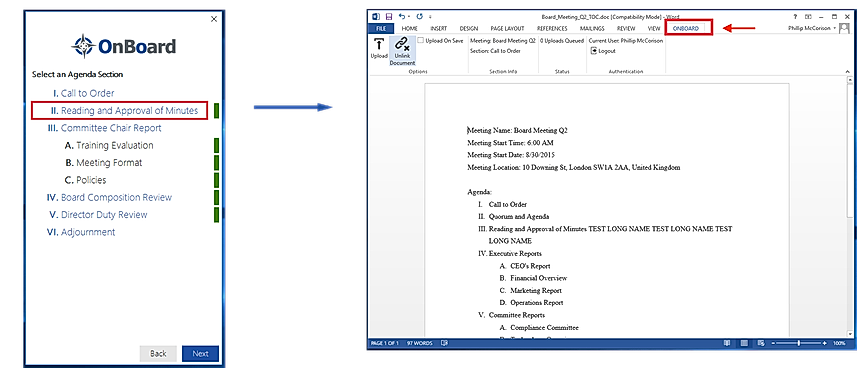This screenshot has height=368, width=857.
Task: Enable the Upload On Save checkbox
Action: coord(421,40)
